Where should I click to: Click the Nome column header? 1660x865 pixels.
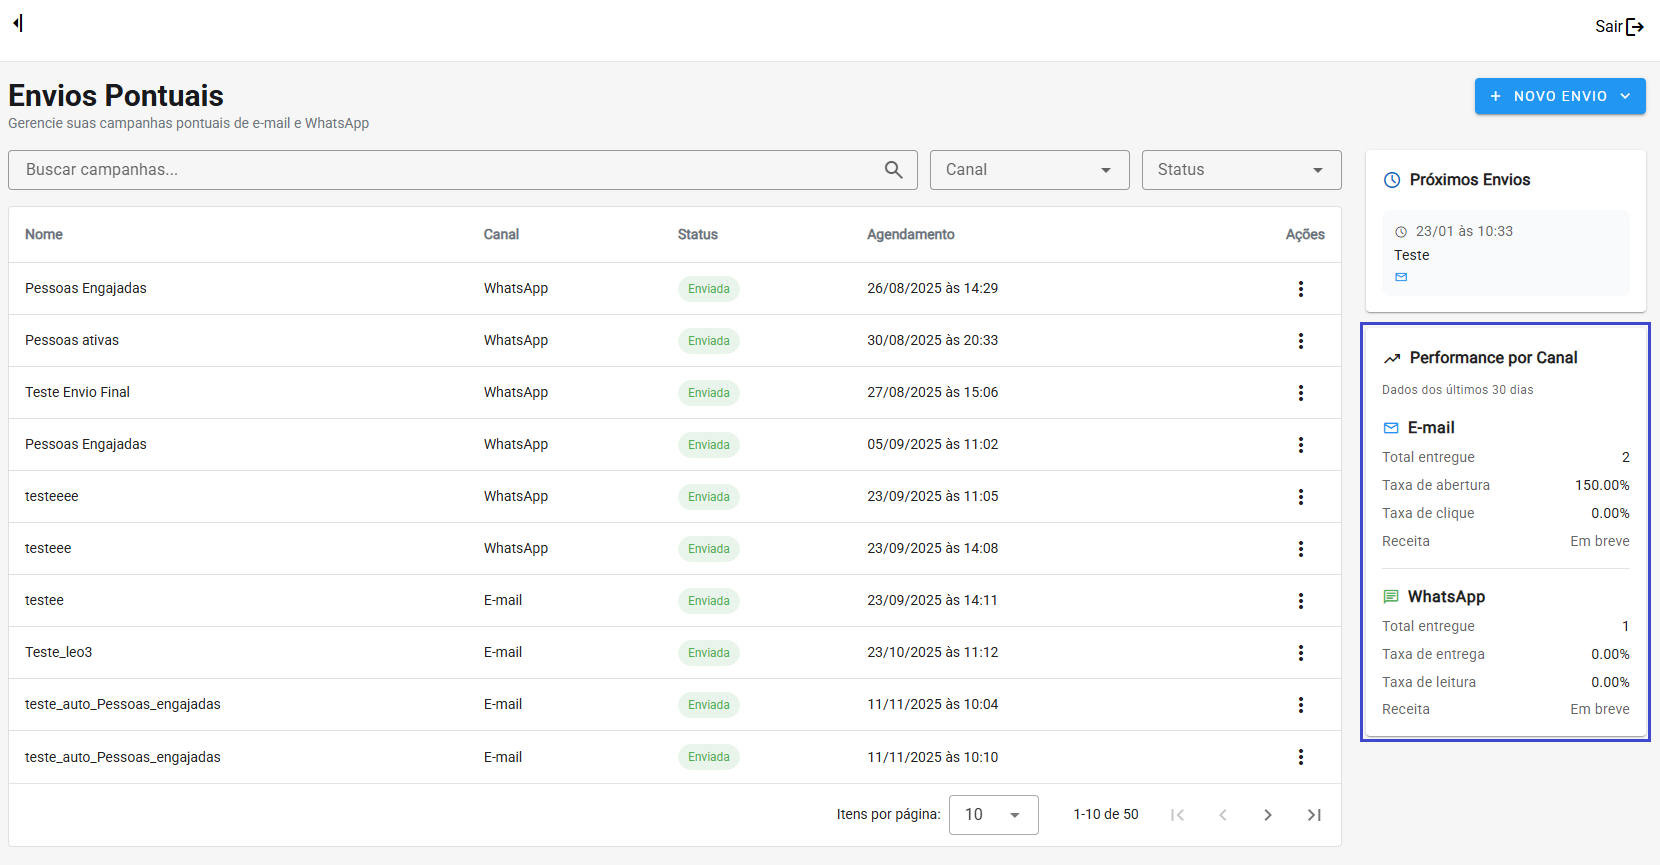pos(44,234)
